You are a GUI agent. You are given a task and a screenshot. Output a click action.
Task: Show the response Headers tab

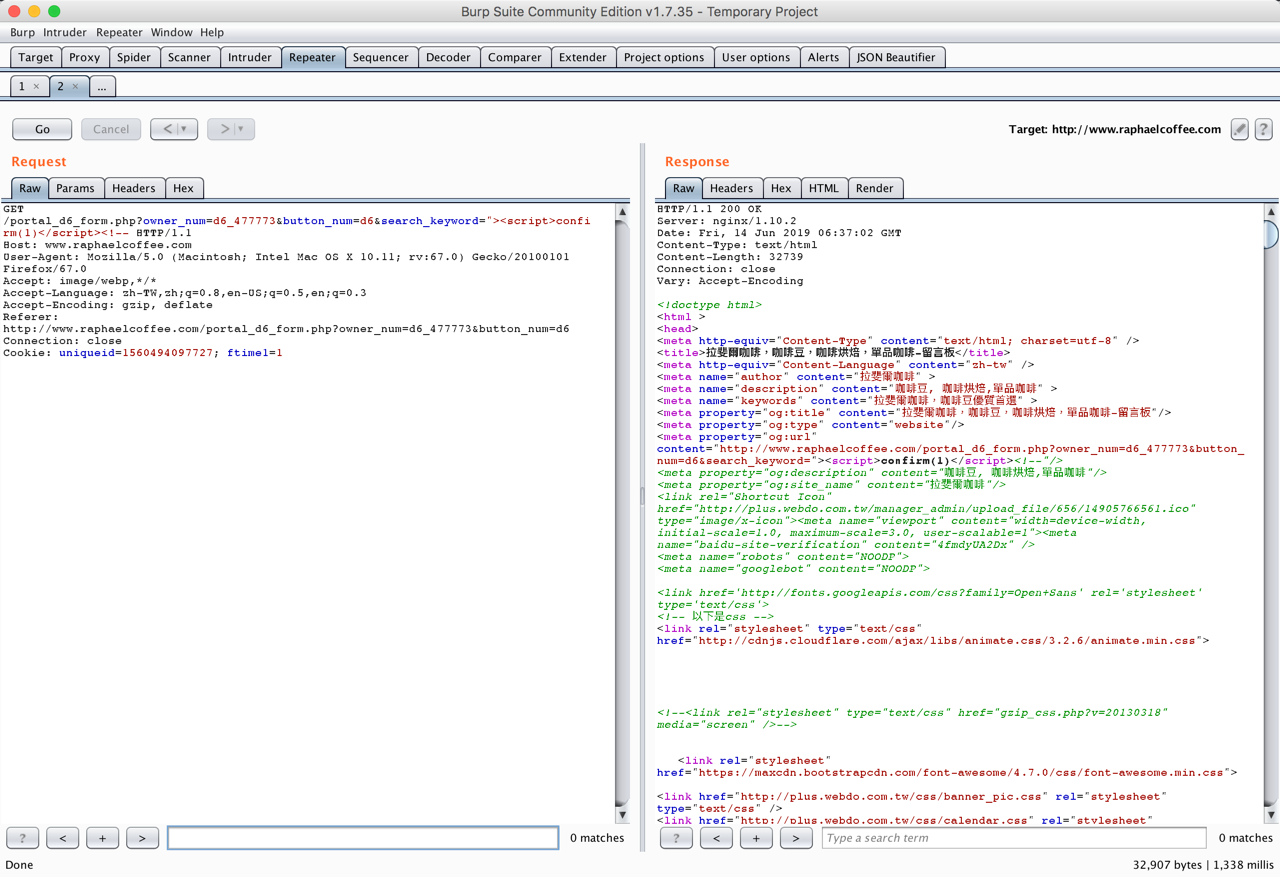click(x=732, y=188)
